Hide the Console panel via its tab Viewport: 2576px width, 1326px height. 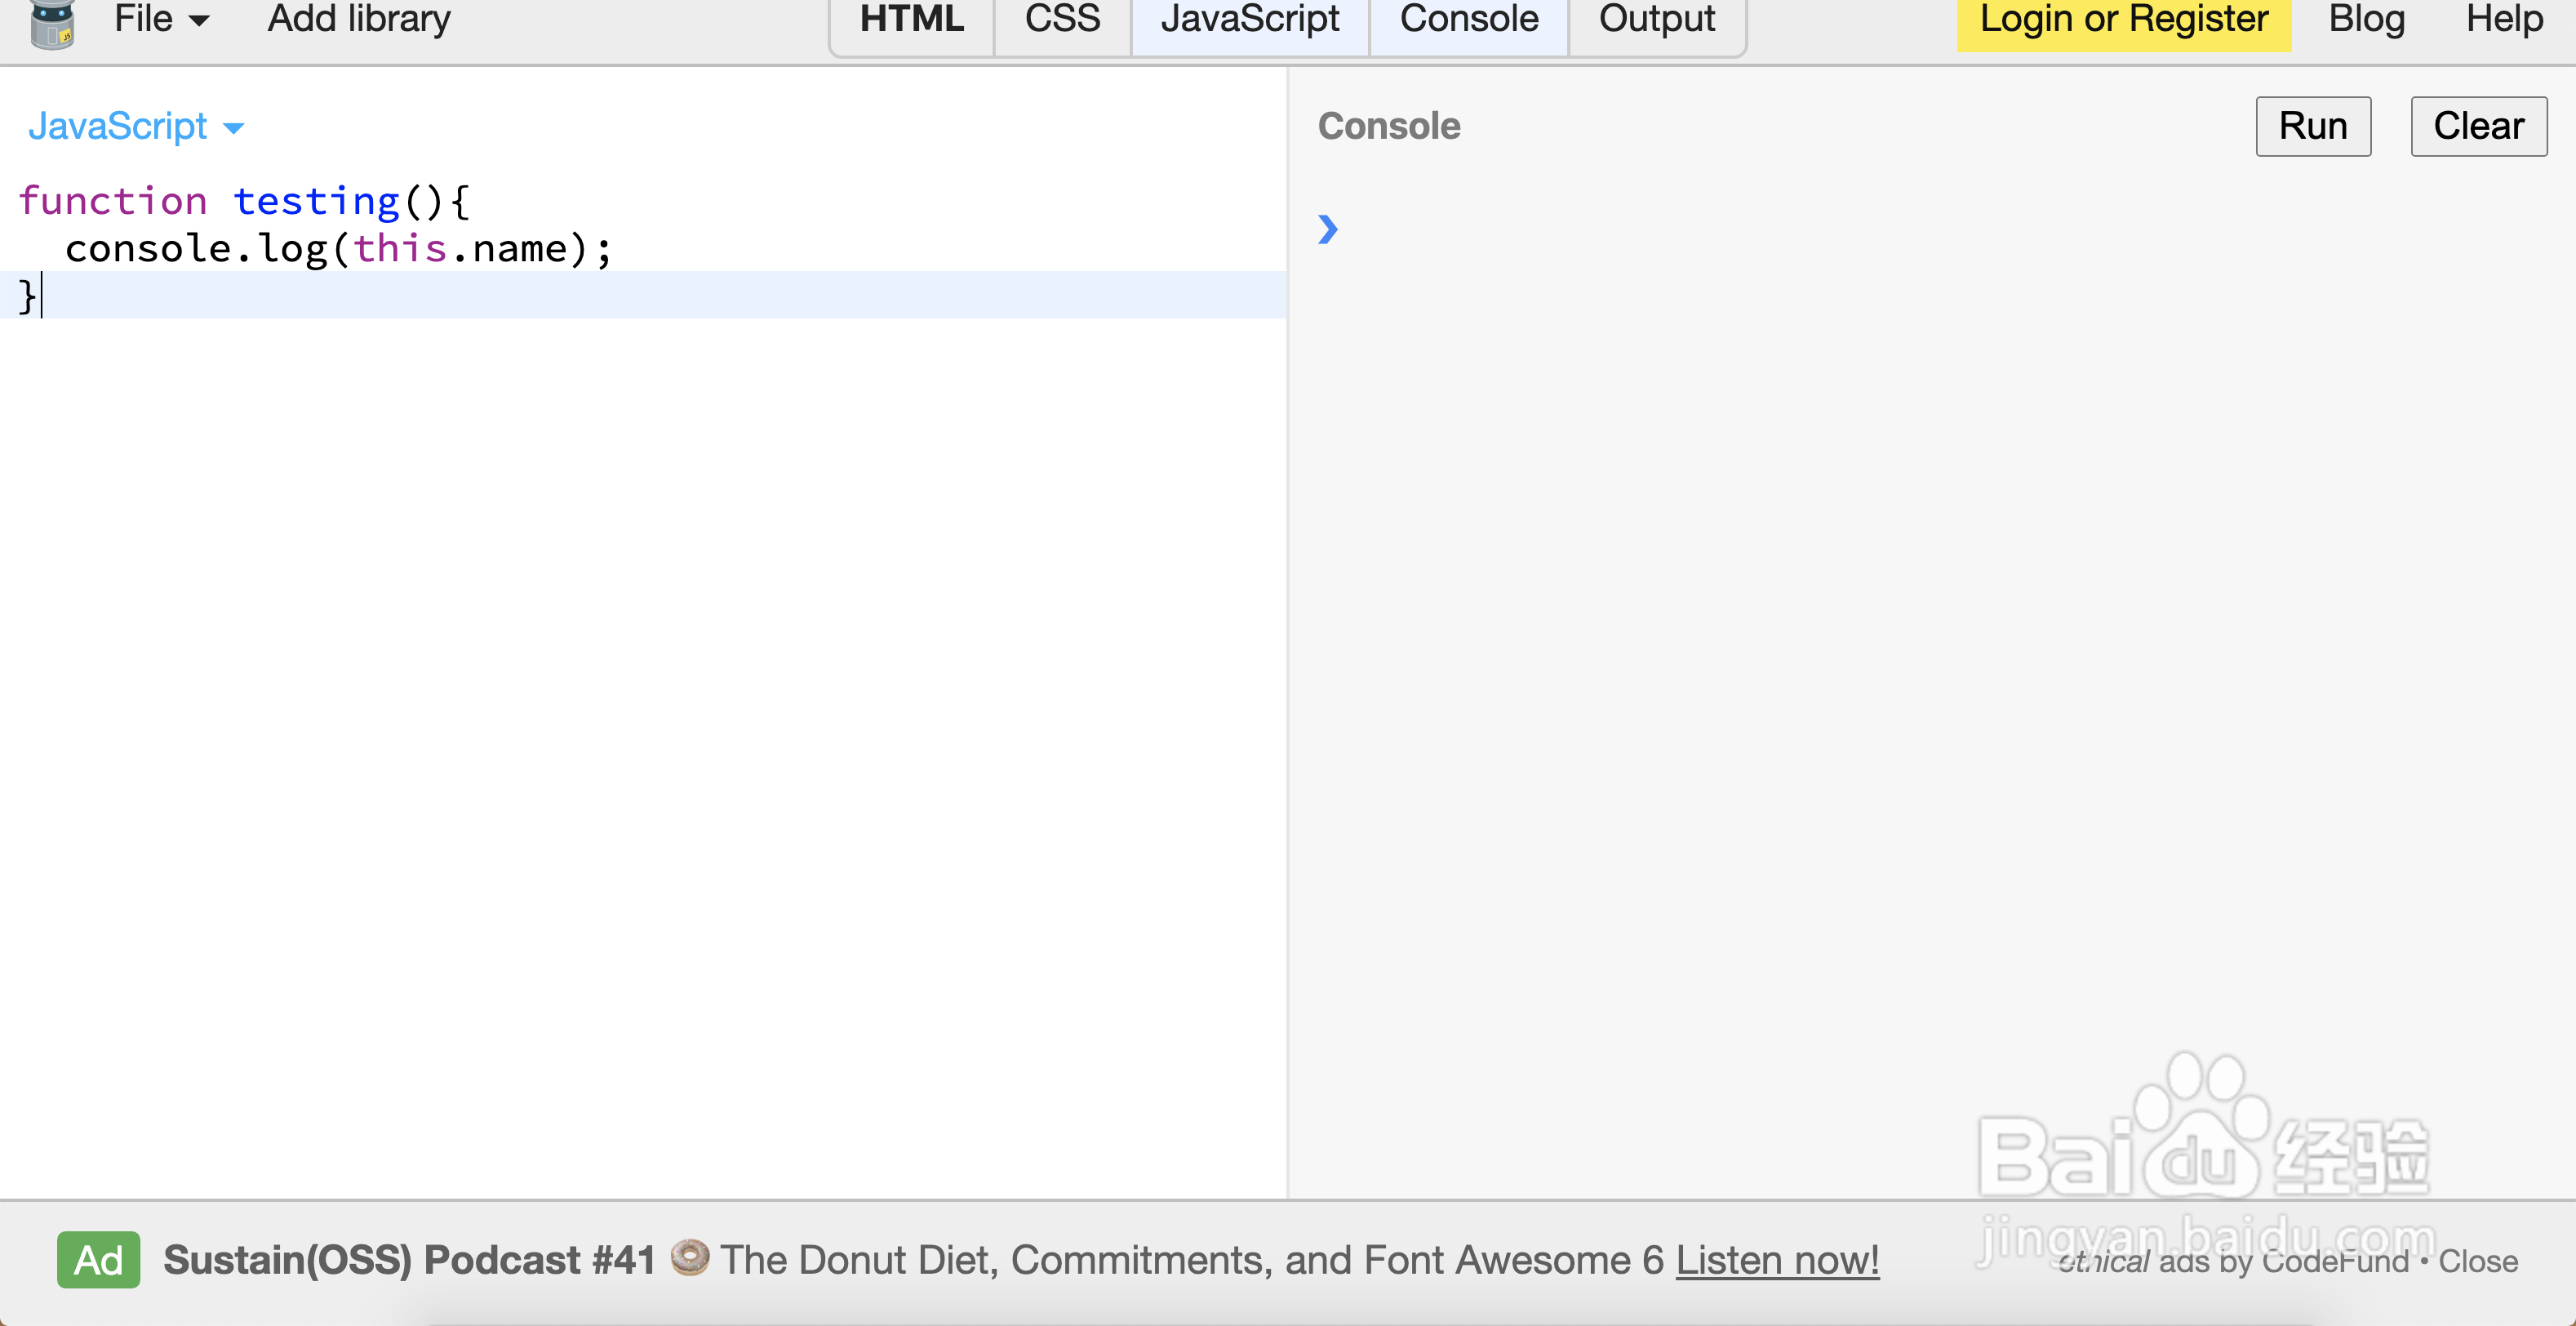(1468, 19)
